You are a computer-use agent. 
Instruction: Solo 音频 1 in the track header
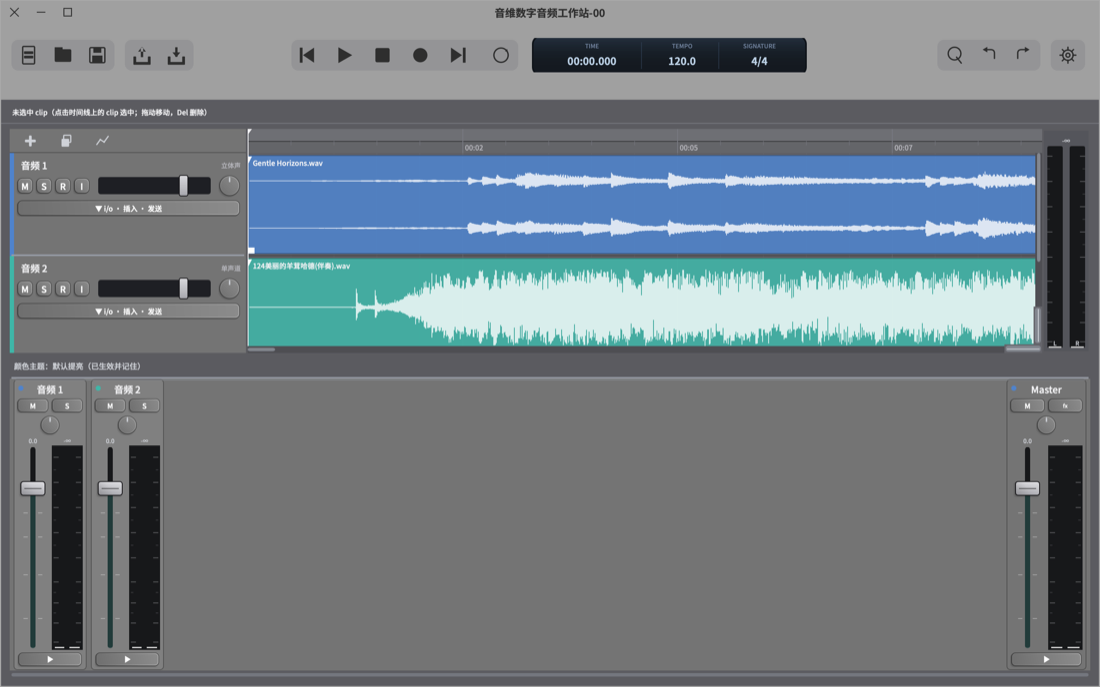pos(44,186)
